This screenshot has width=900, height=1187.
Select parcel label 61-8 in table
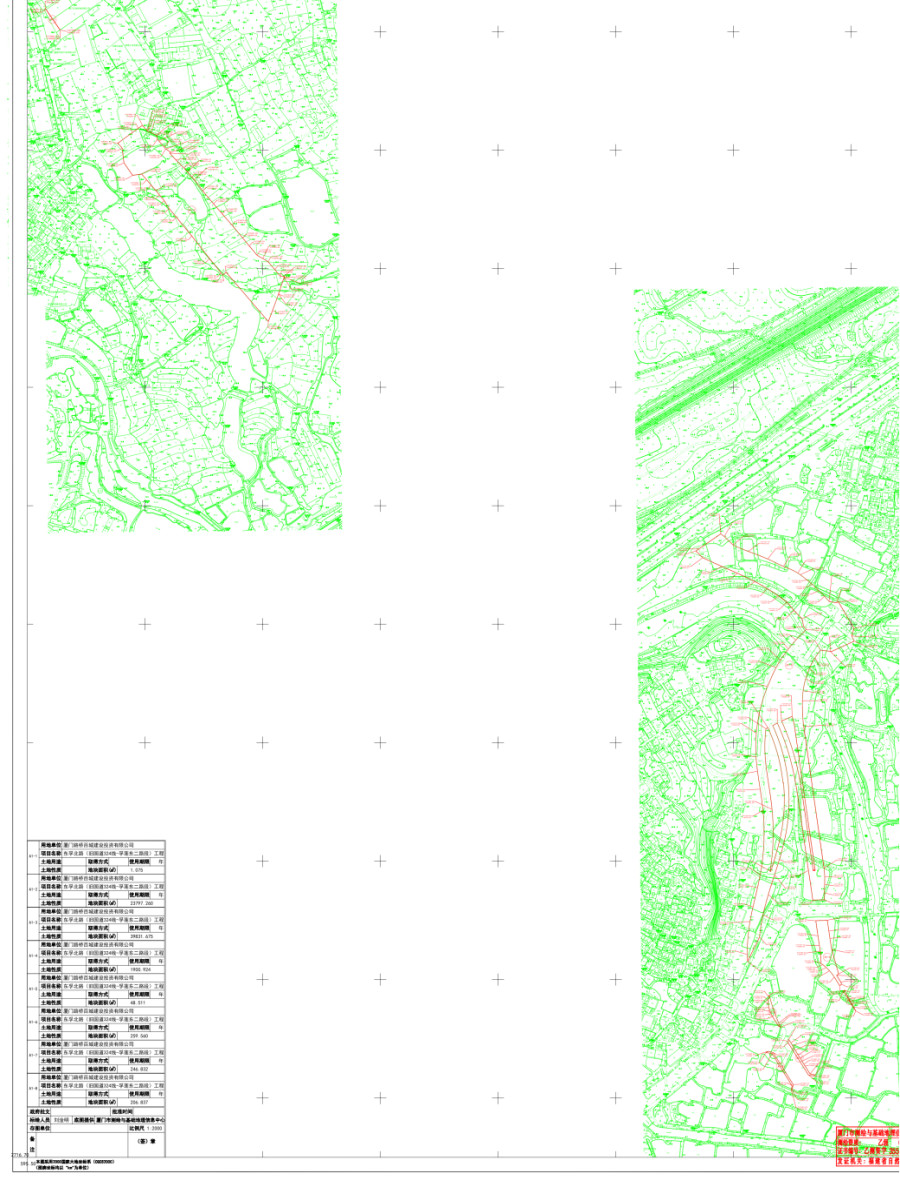(32, 1089)
